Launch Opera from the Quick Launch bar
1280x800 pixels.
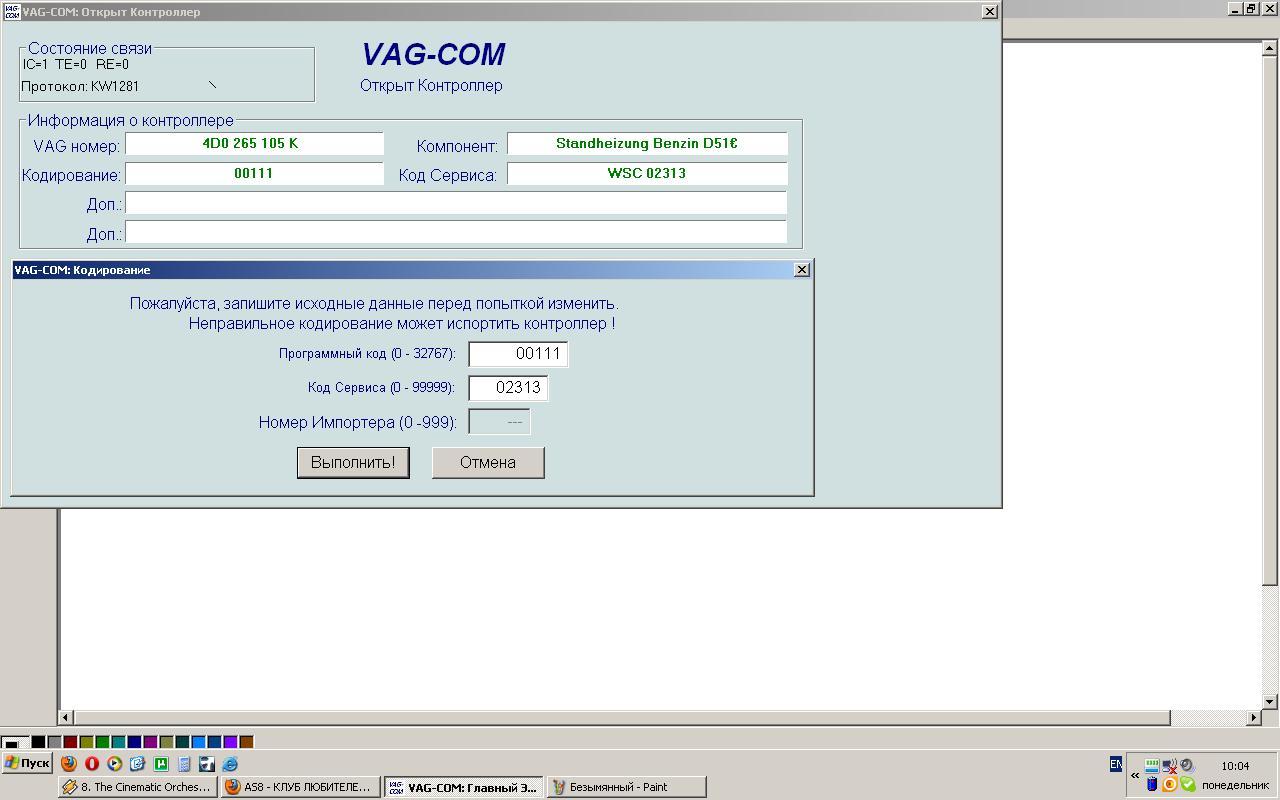[x=92, y=764]
